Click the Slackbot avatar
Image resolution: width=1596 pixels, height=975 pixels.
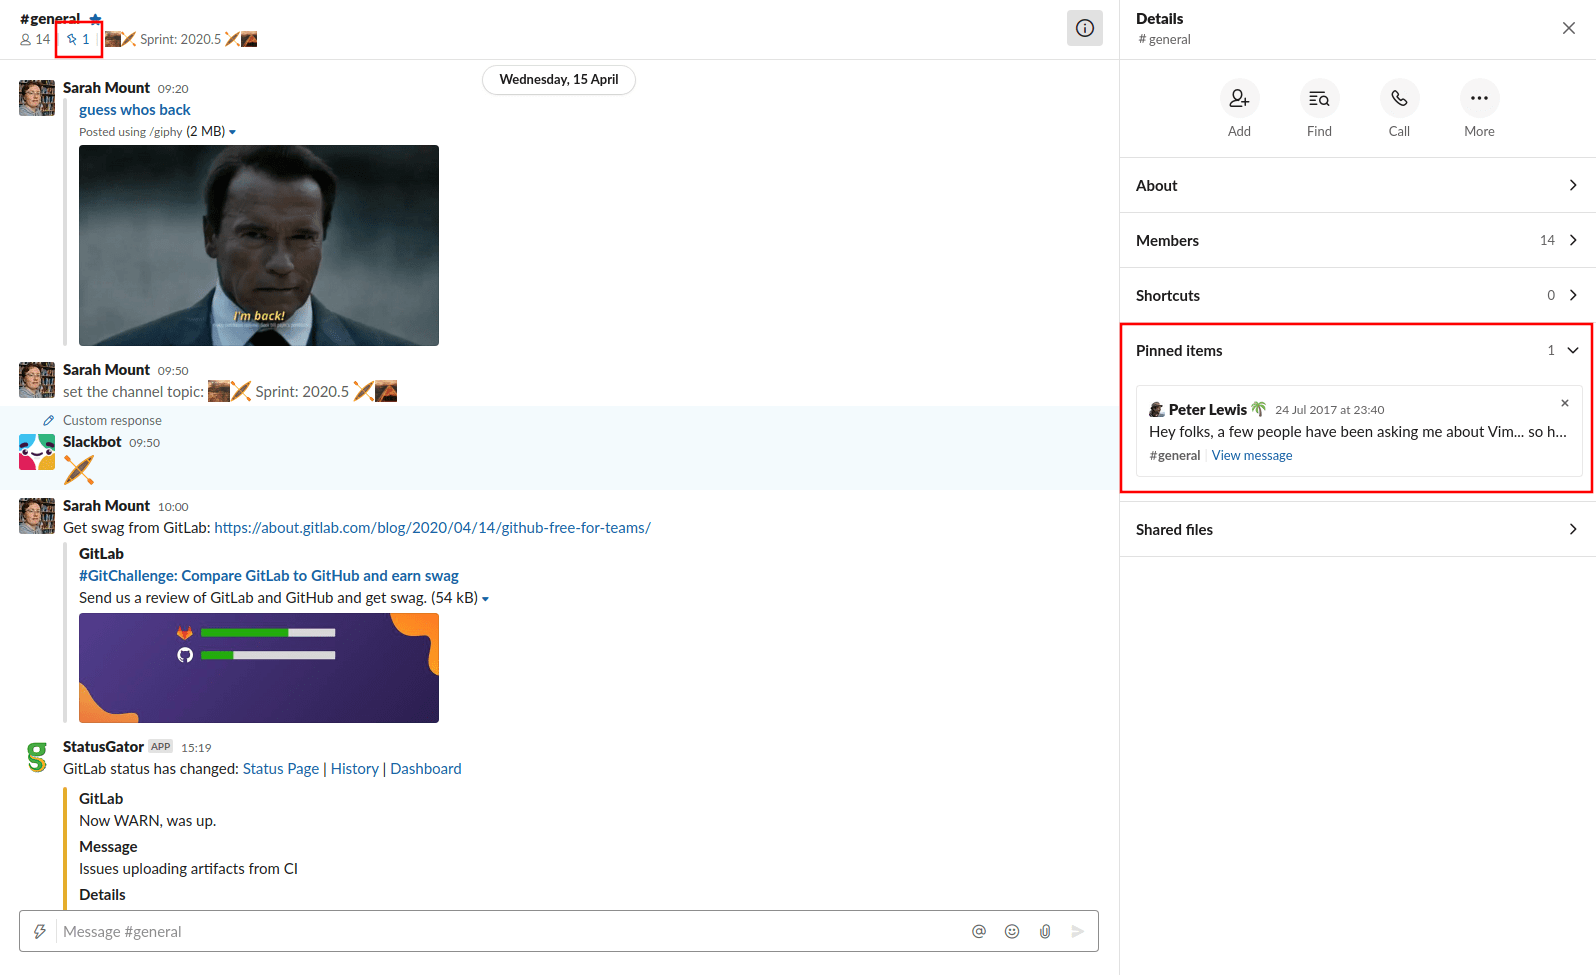tap(37, 452)
